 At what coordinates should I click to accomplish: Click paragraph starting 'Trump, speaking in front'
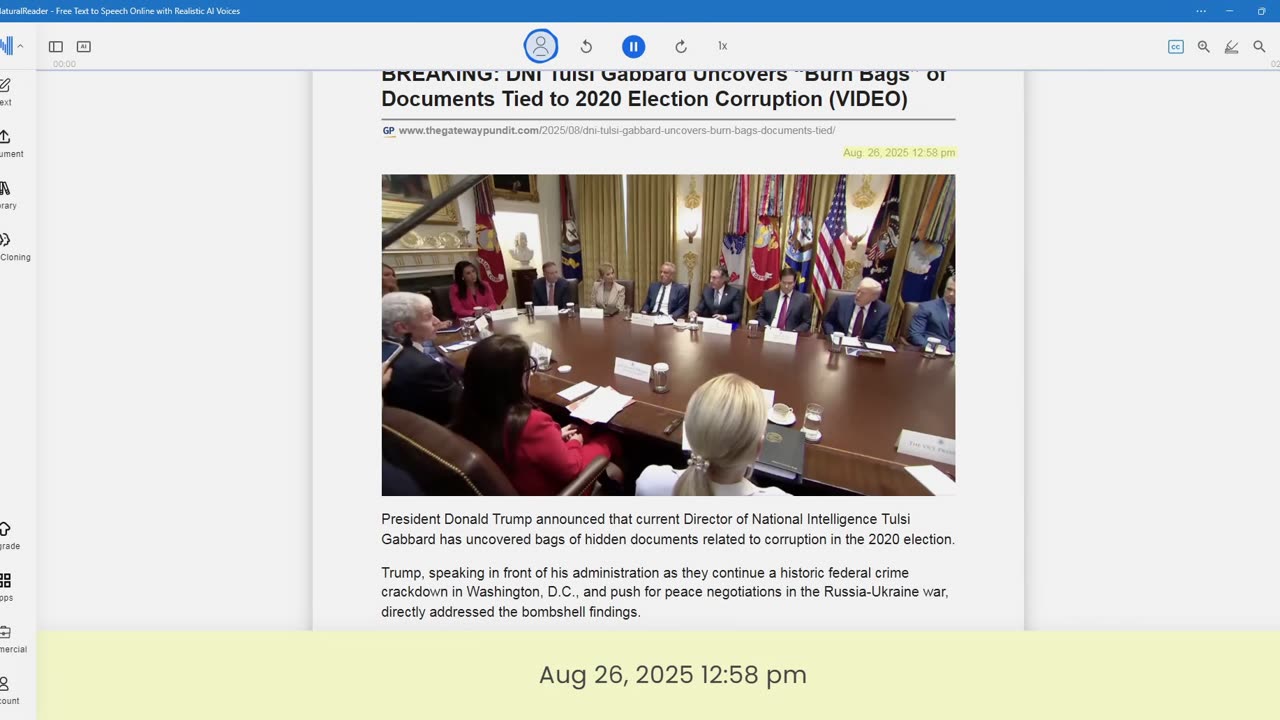(x=665, y=592)
